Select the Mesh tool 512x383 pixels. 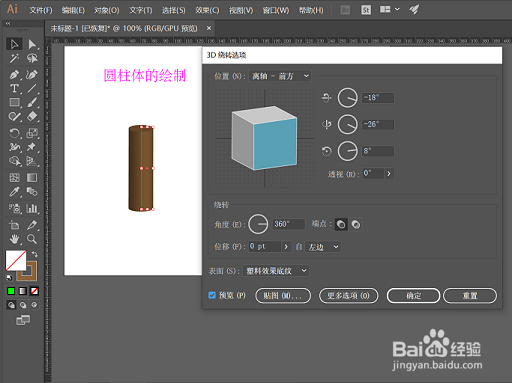point(14,178)
